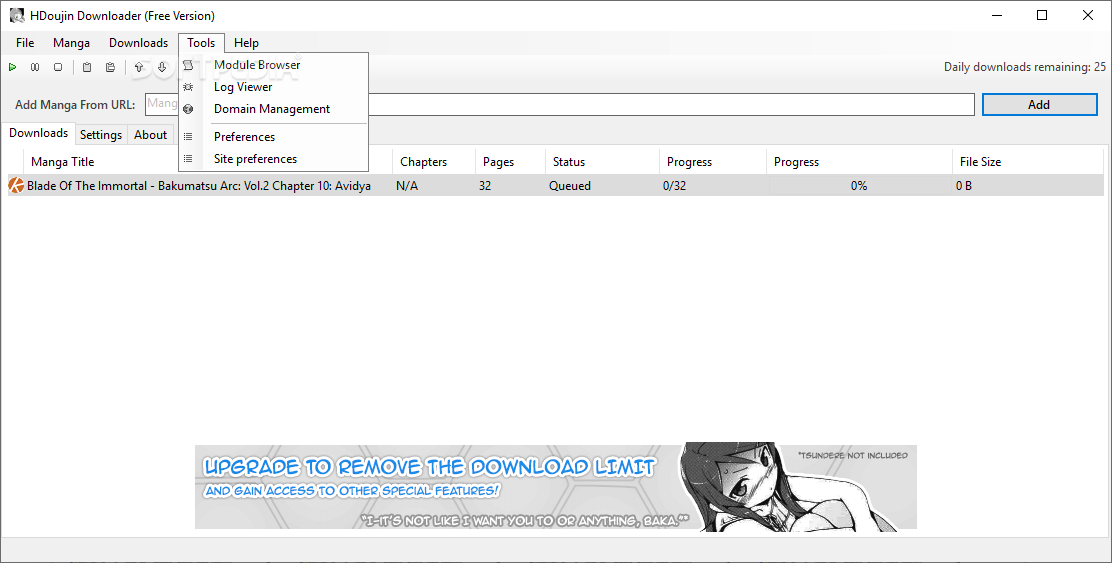Click the 0% progress bar in the row
Viewport: 1112px width, 563px height.
pyautogui.click(x=859, y=186)
